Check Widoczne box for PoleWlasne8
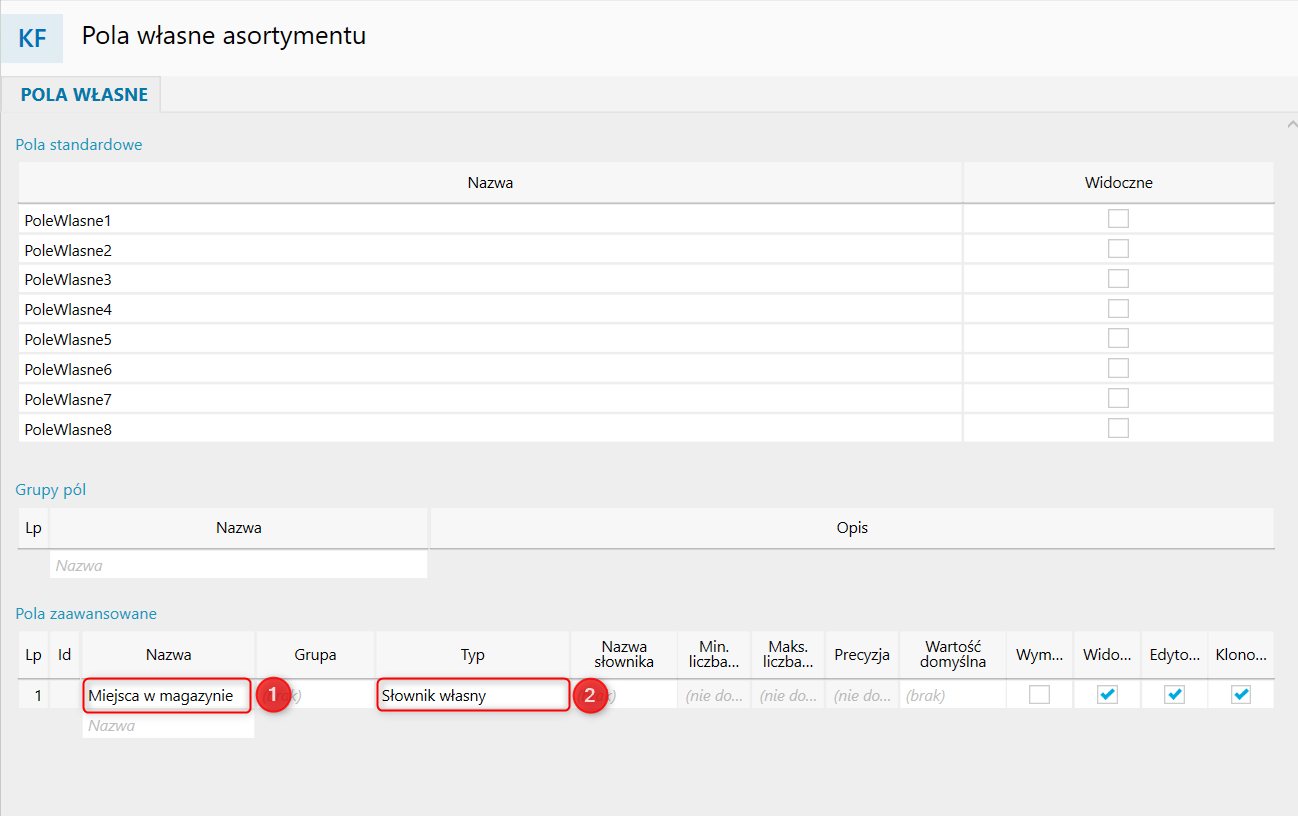Screen dimensions: 1298x816 point(1118,429)
